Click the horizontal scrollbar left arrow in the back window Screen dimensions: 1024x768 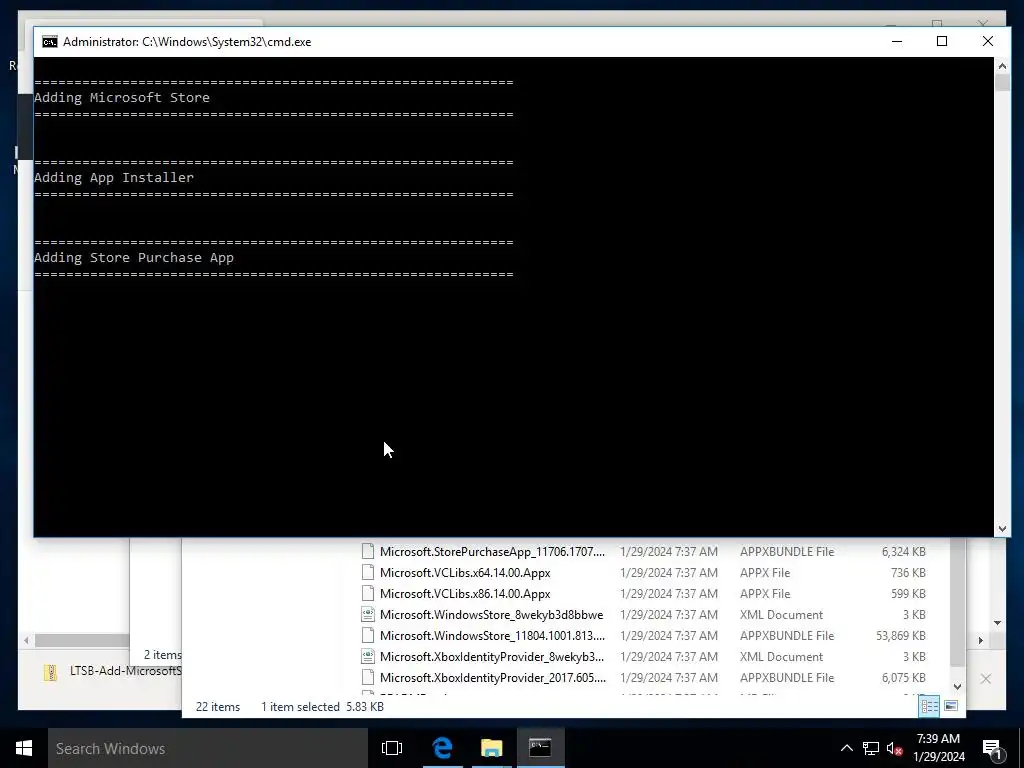click(26, 641)
